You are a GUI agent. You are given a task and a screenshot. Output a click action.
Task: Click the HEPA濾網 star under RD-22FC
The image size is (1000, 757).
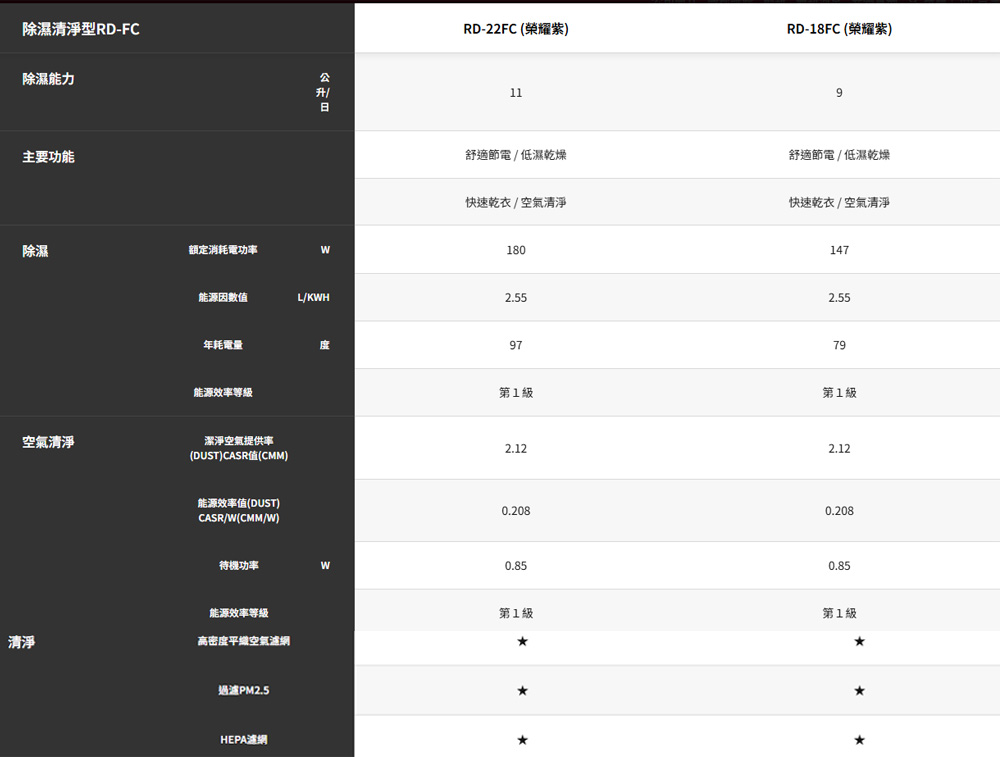522,740
